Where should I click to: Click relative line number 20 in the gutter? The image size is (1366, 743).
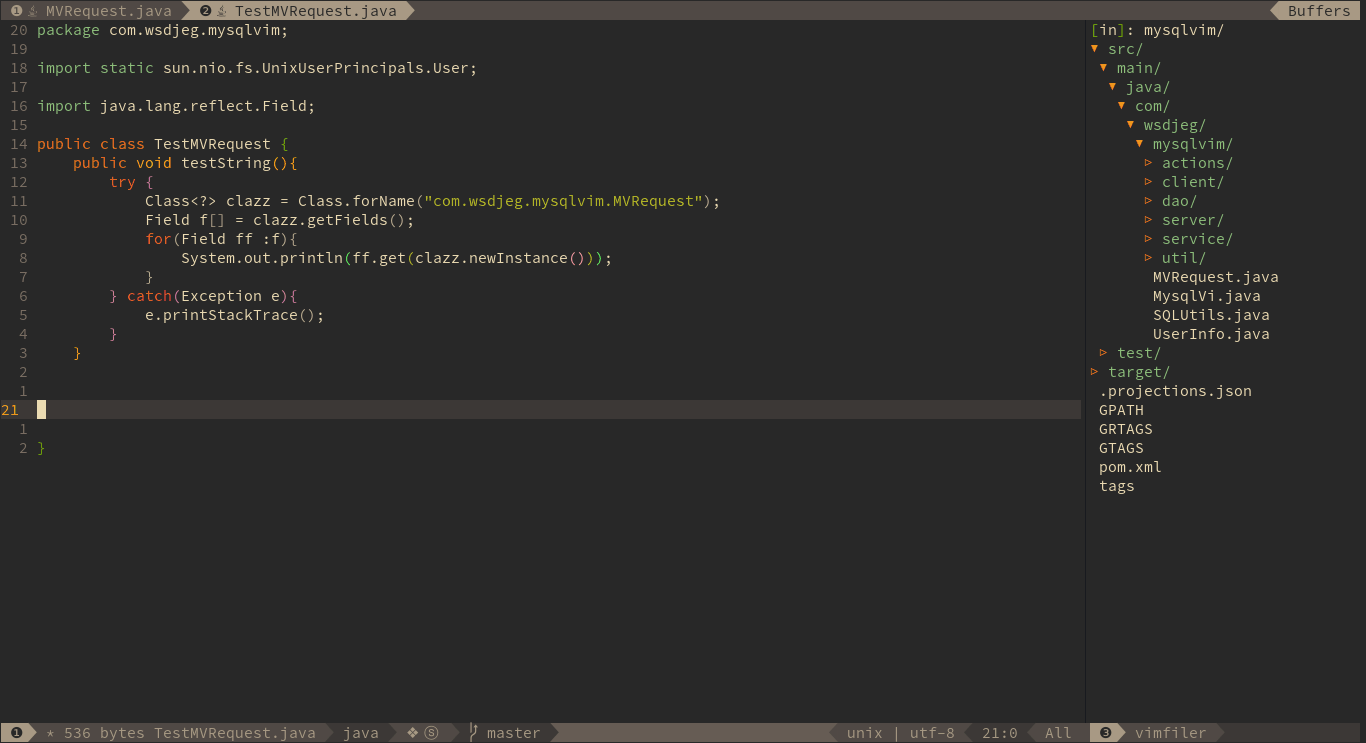coord(19,30)
